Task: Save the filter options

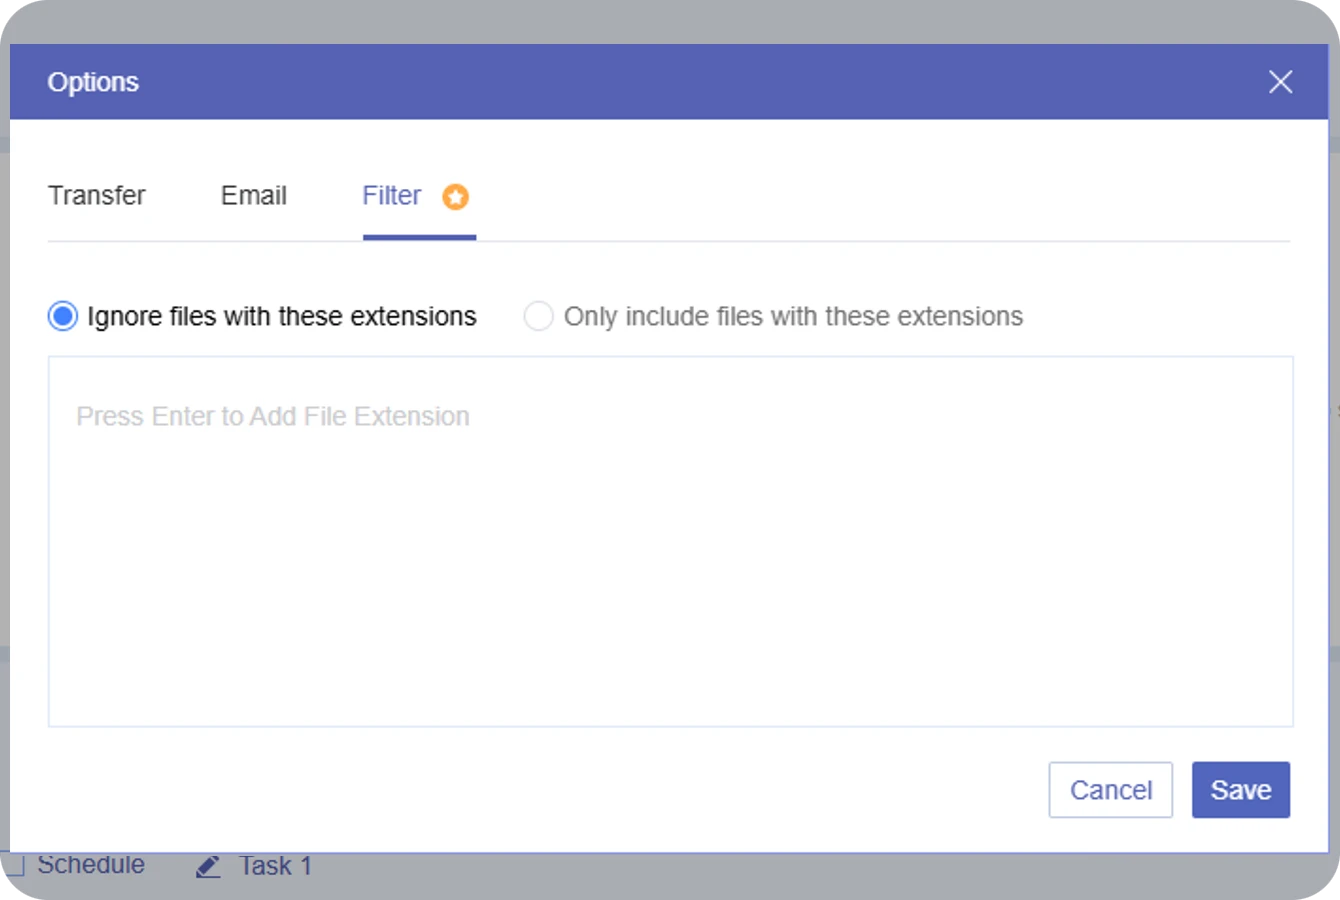Action: pos(1241,790)
